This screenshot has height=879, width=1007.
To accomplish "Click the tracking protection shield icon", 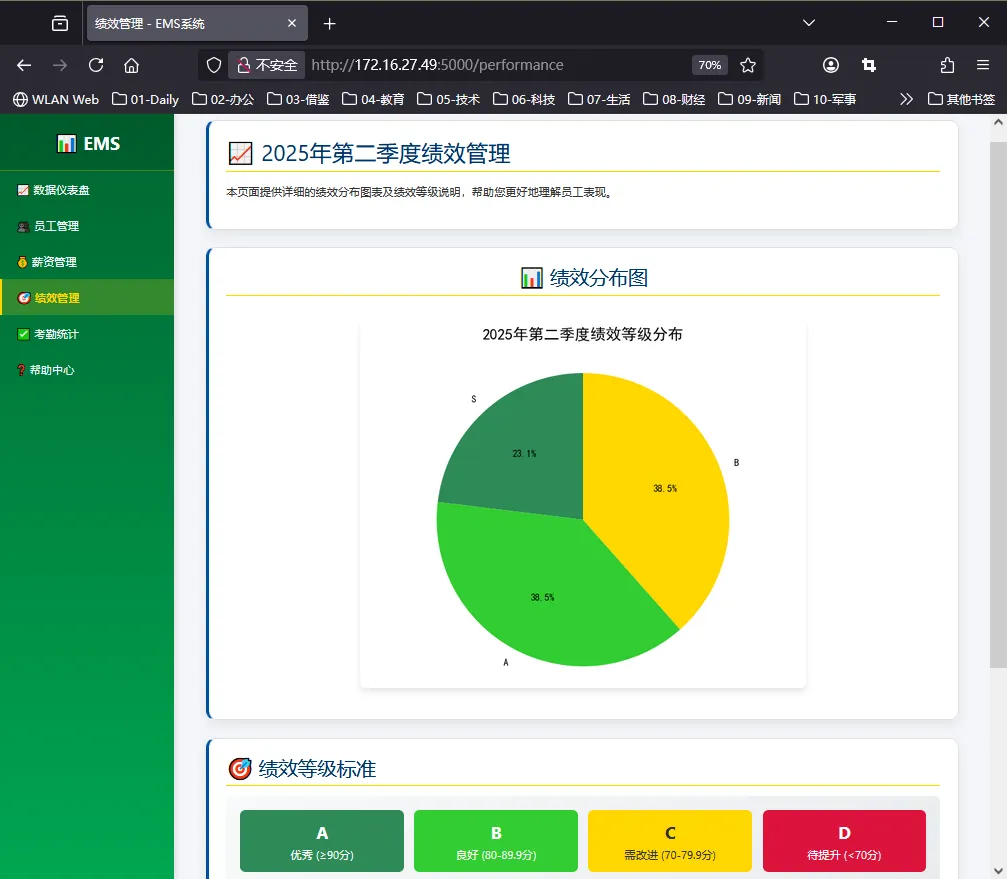I will click(x=214, y=65).
